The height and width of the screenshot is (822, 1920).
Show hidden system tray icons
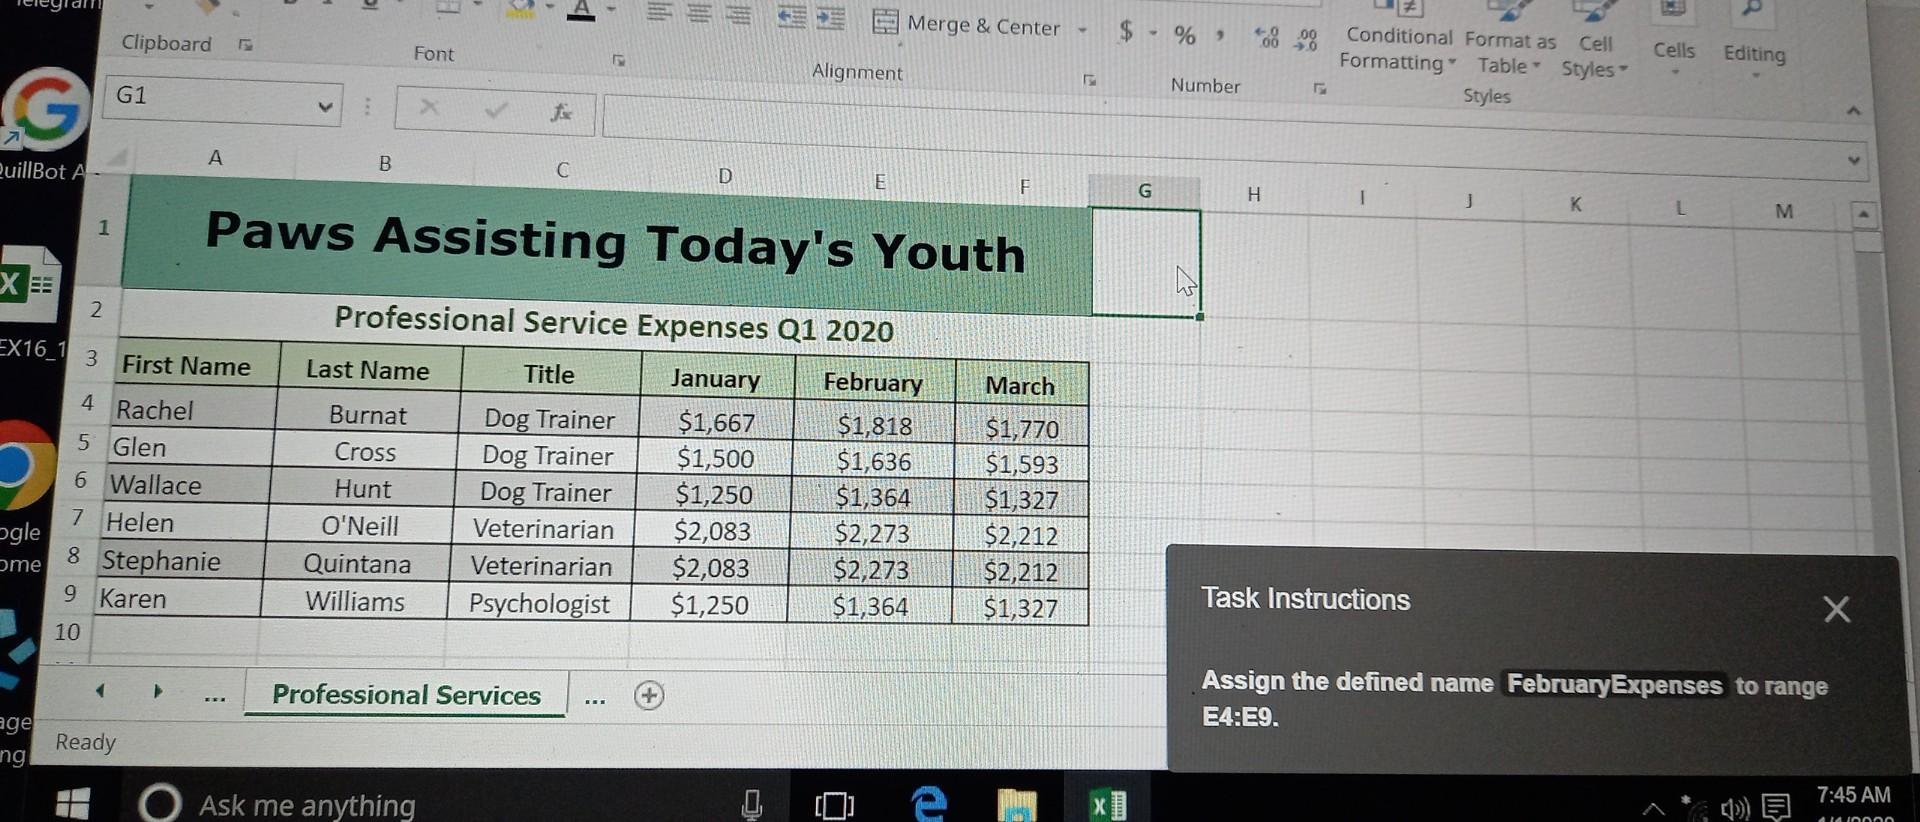pos(1654,808)
